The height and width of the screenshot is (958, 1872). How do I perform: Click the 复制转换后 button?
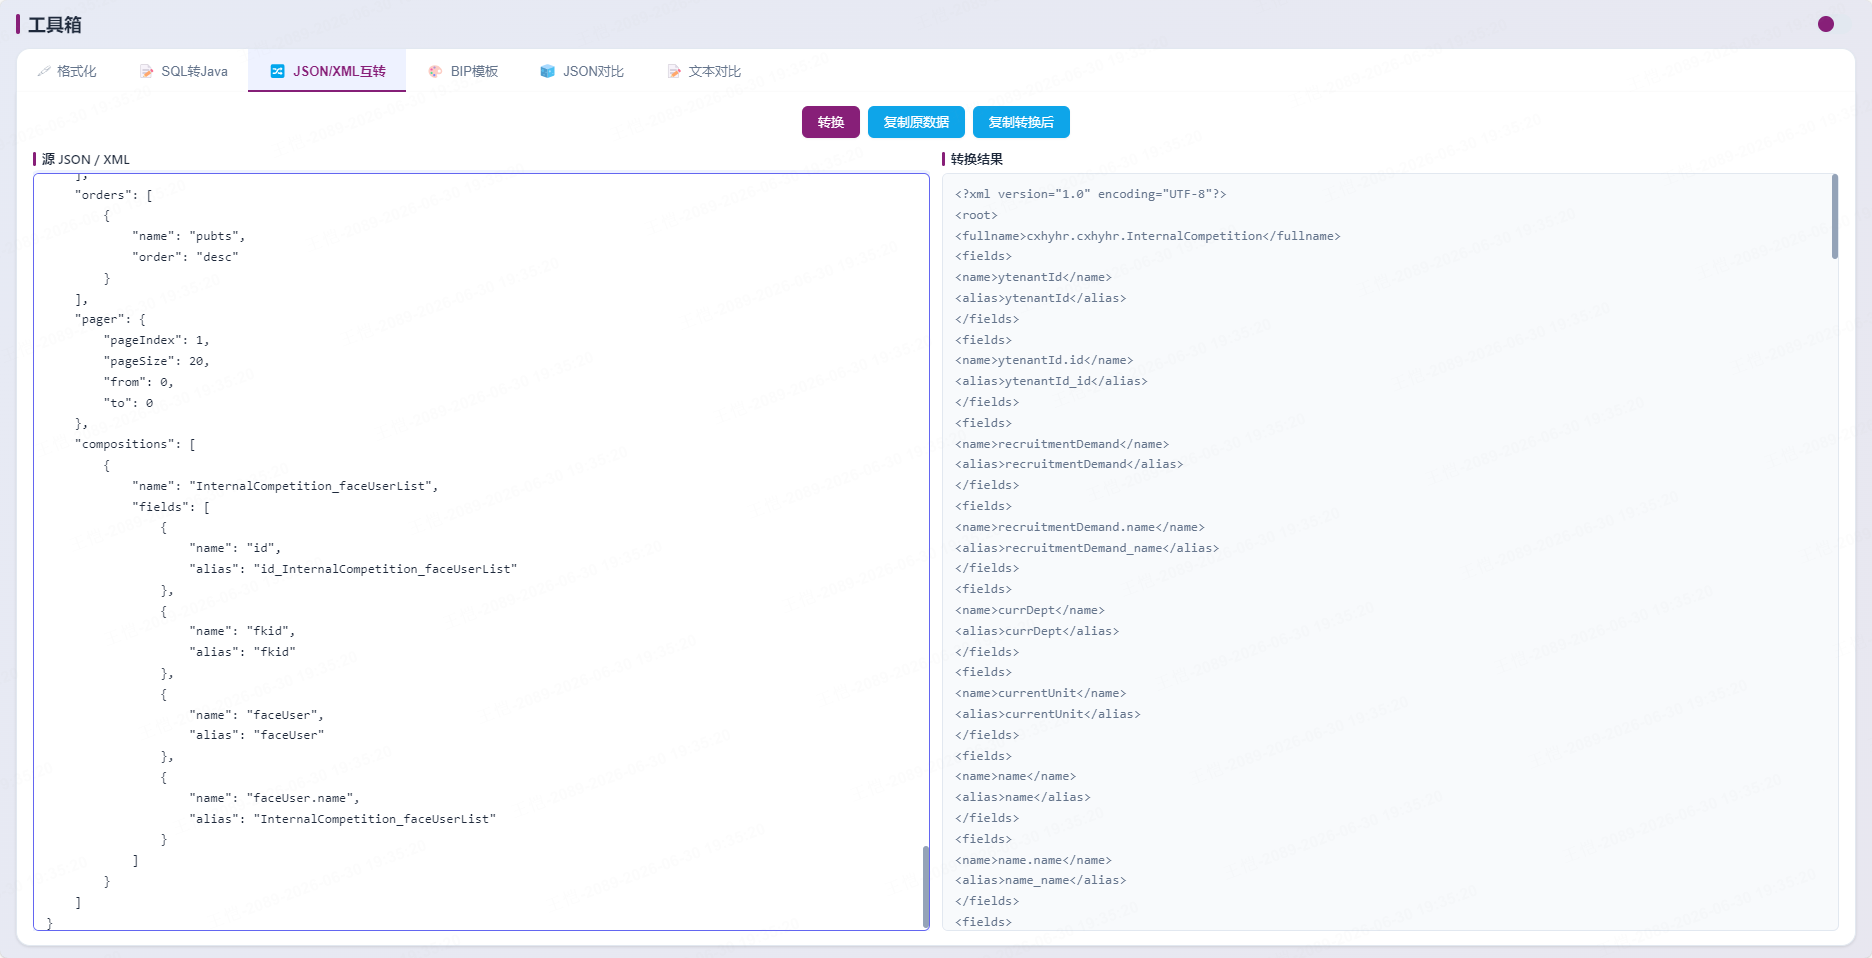[x=1021, y=122]
